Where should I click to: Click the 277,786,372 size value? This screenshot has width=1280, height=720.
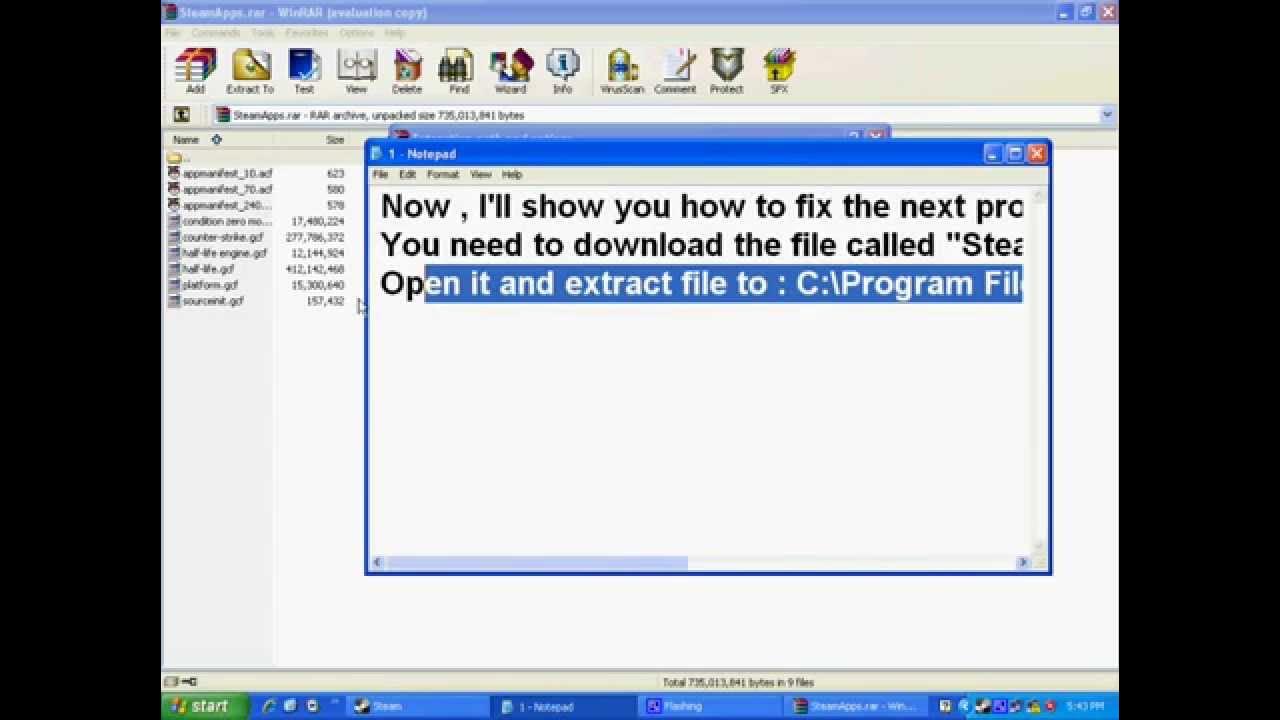point(315,238)
